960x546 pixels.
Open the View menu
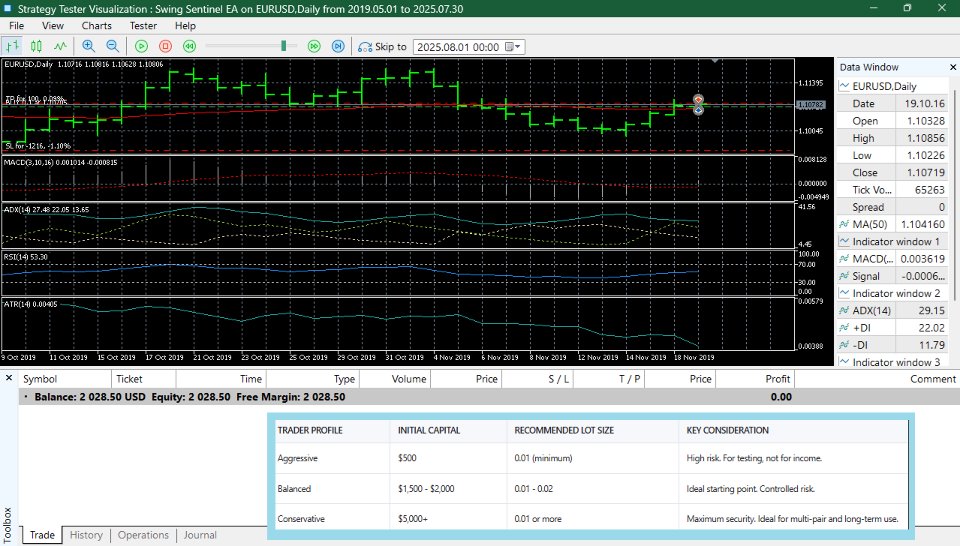pyautogui.click(x=53, y=26)
